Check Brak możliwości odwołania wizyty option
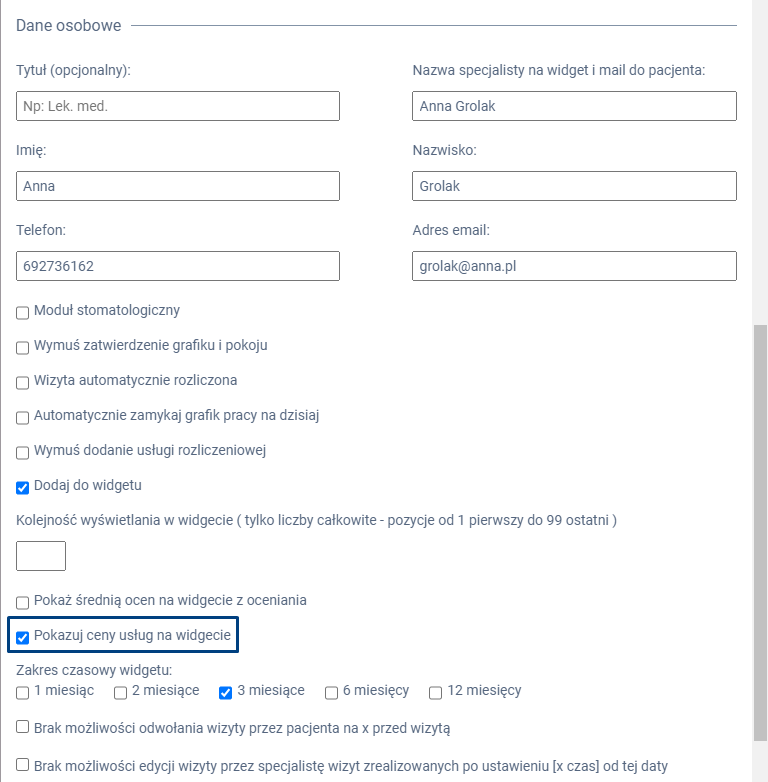 23,728
